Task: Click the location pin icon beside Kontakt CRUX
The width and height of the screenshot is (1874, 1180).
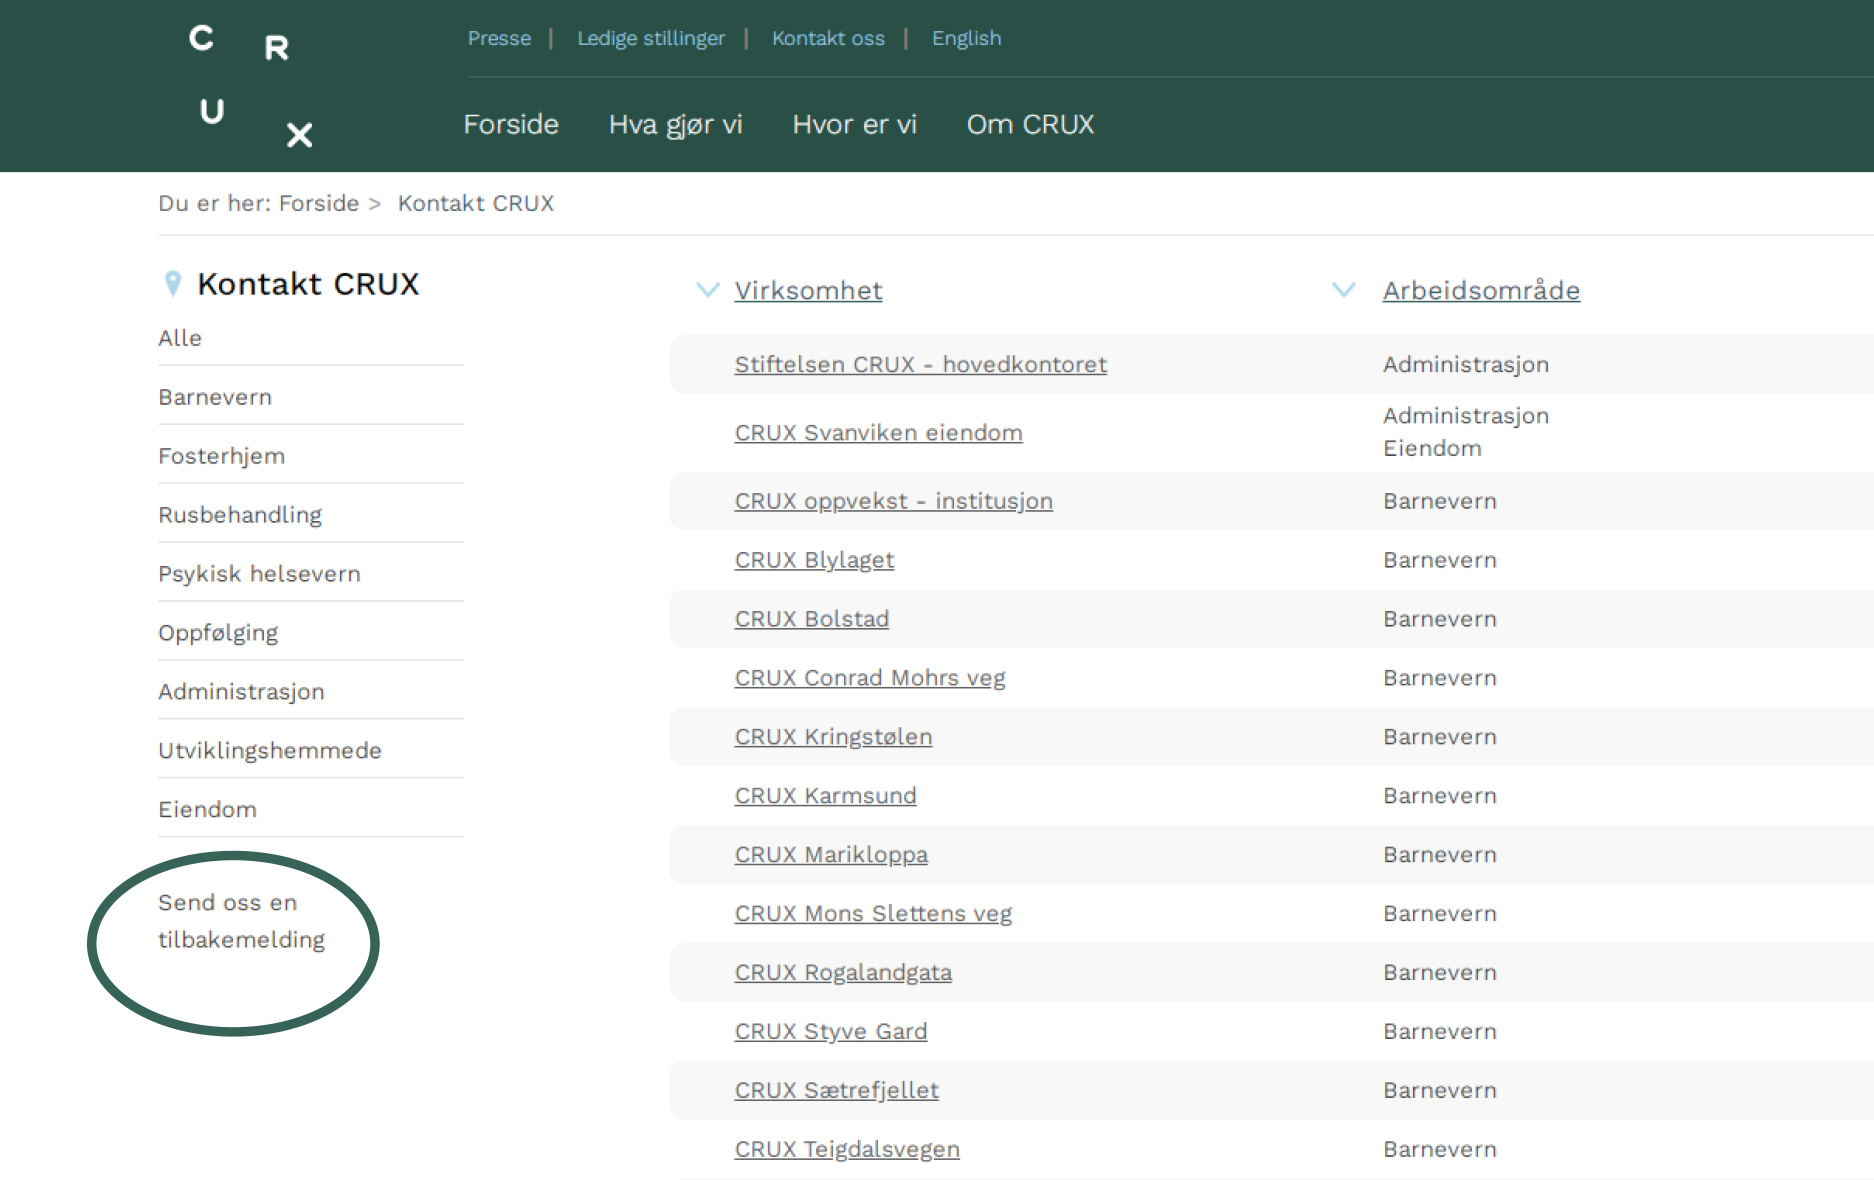Action: point(172,284)
